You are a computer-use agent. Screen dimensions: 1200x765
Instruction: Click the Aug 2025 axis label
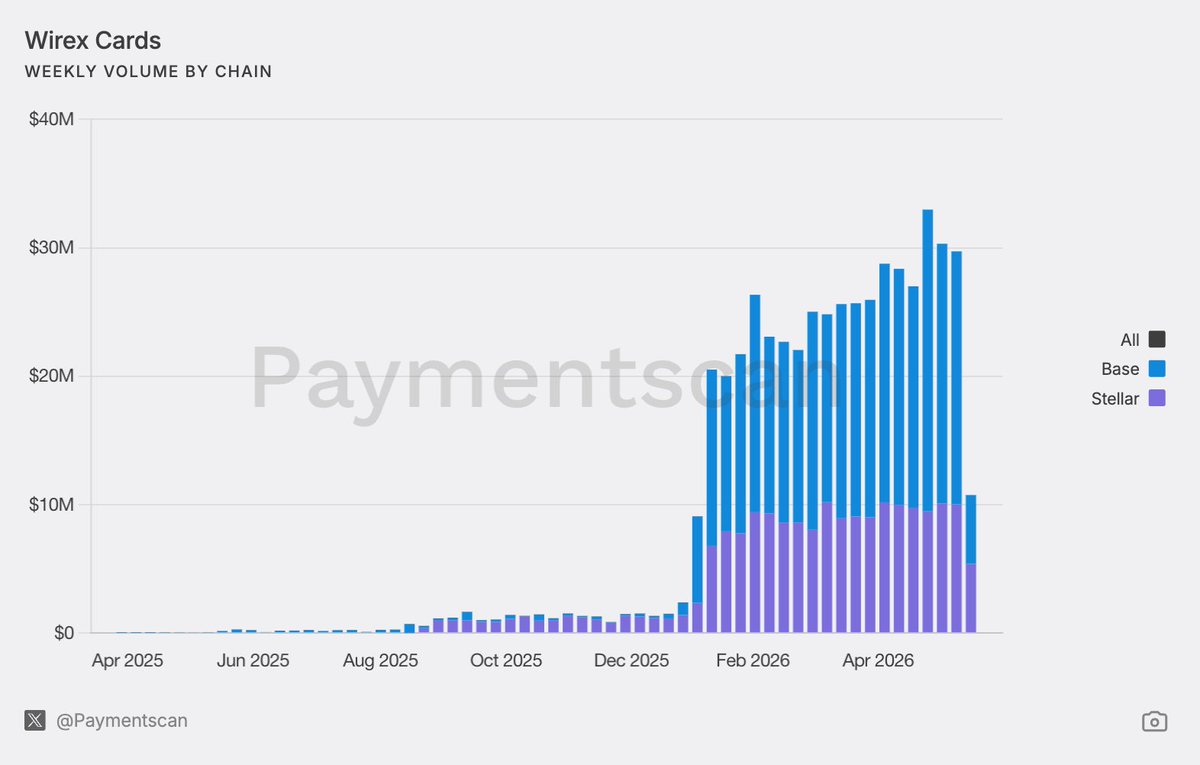coord(380,660)
